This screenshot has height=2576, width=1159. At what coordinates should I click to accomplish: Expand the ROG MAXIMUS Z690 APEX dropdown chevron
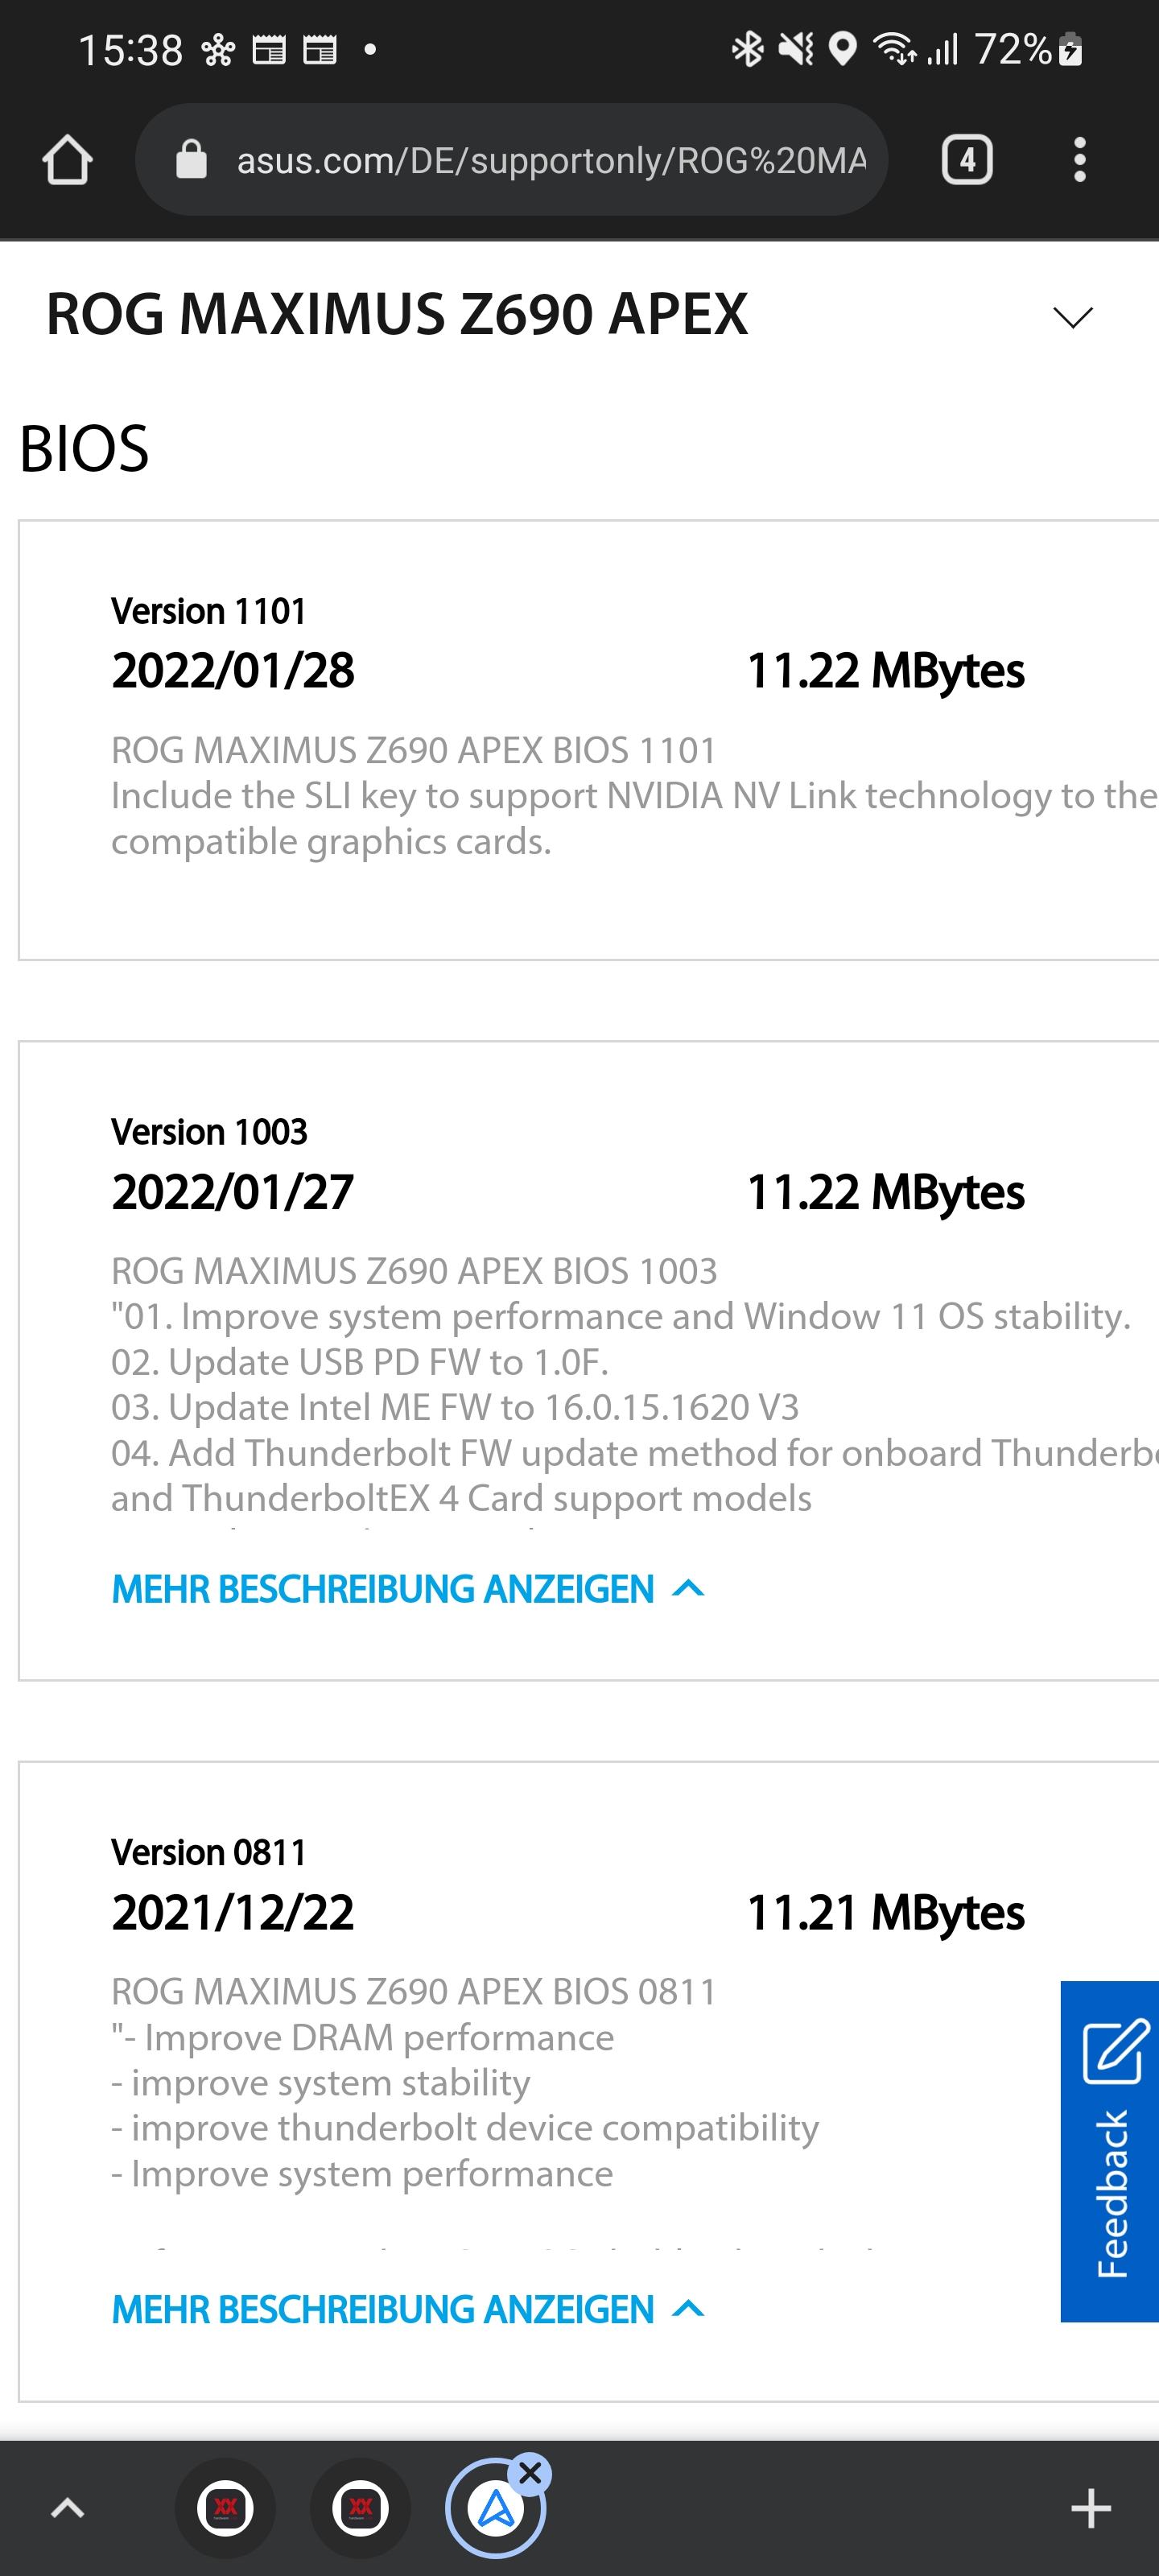coord(1074,317)
